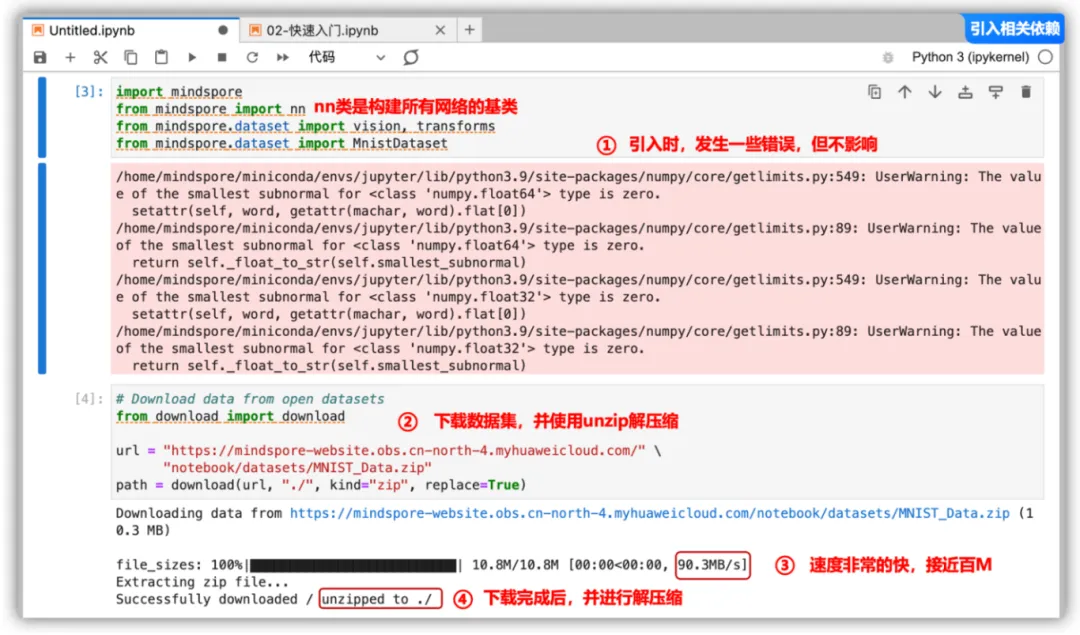Insert a new cell with the plus icon
The width and height of the screenshot is (1080, 635).
pyautogui.click(x=70, y=57)
